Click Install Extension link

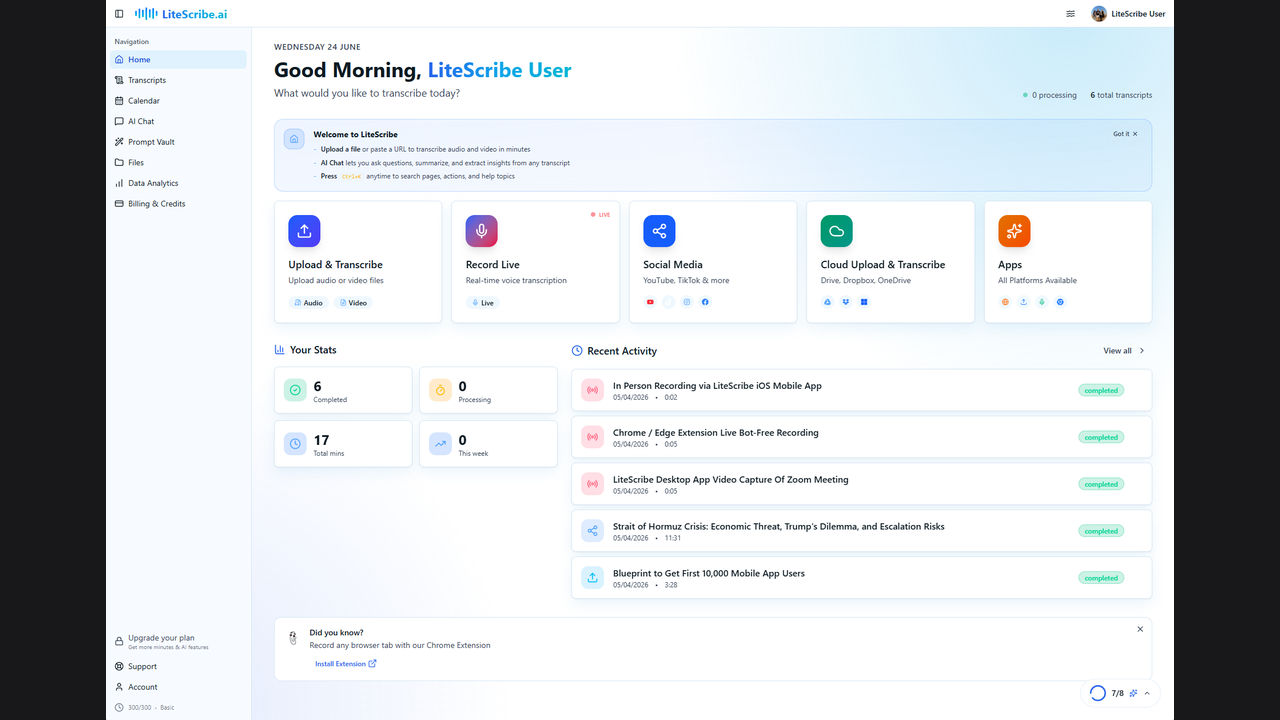(346, 664)
